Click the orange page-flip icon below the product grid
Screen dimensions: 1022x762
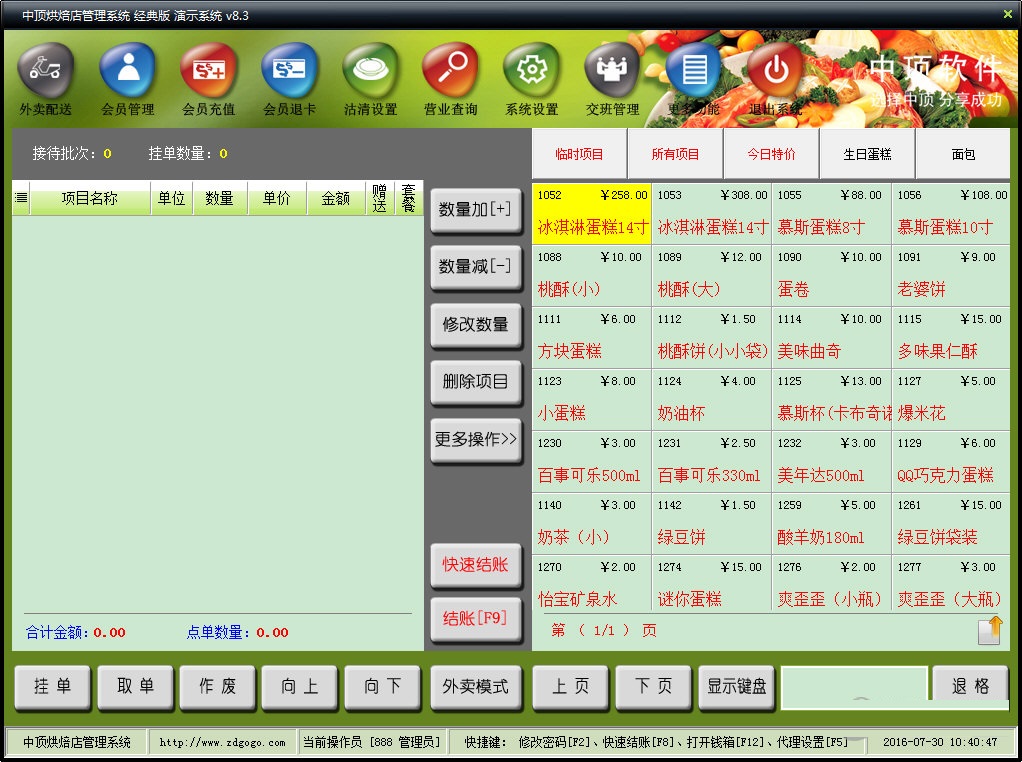tap(988, 630)
